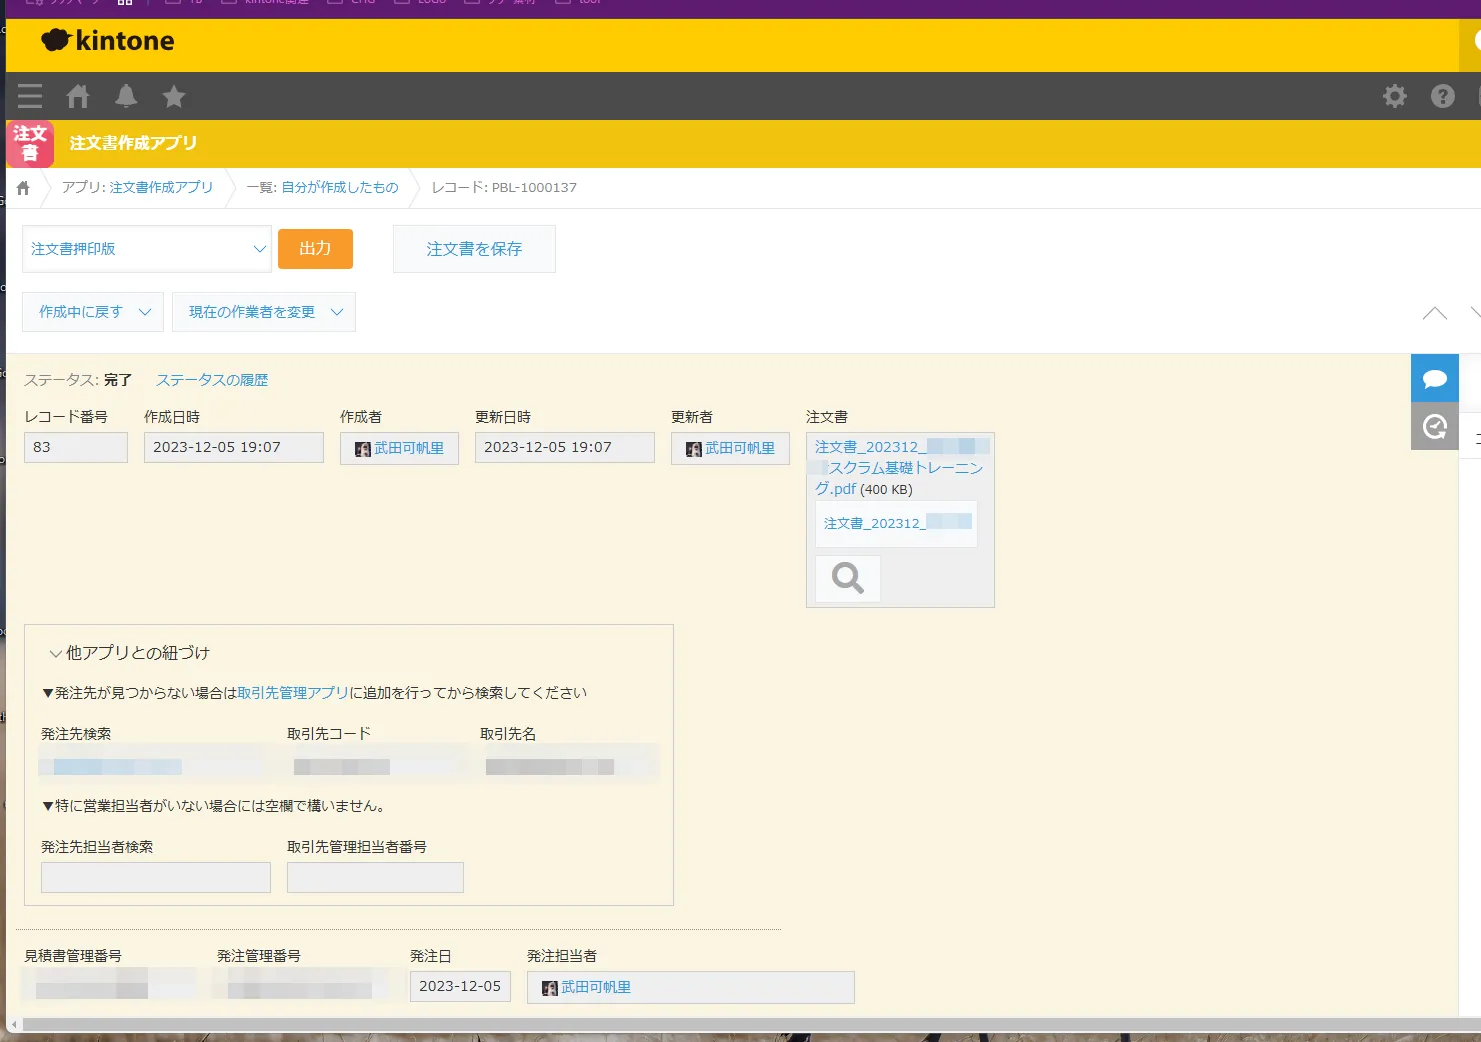The height and width of the screenshot is (1042, 1481).
Task: Open notifications bell icon
Action: coord(126,96)
